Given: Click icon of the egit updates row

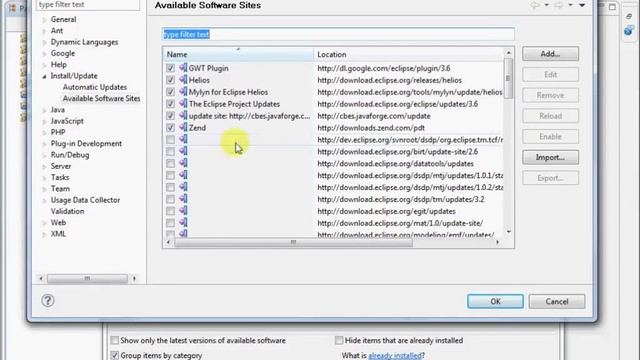Looking at the screenshot, I should point(183,211).
